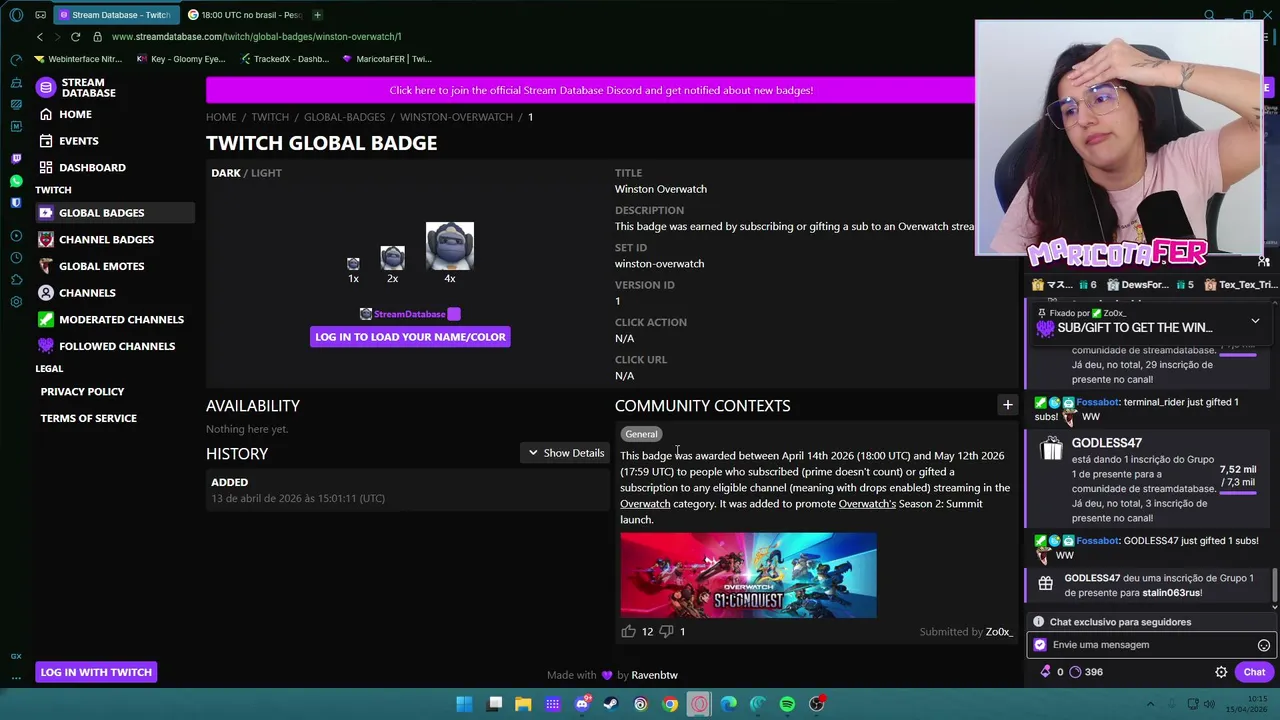
Task: Click the purple Chat send button
Action: click(x=1254, y=672)
